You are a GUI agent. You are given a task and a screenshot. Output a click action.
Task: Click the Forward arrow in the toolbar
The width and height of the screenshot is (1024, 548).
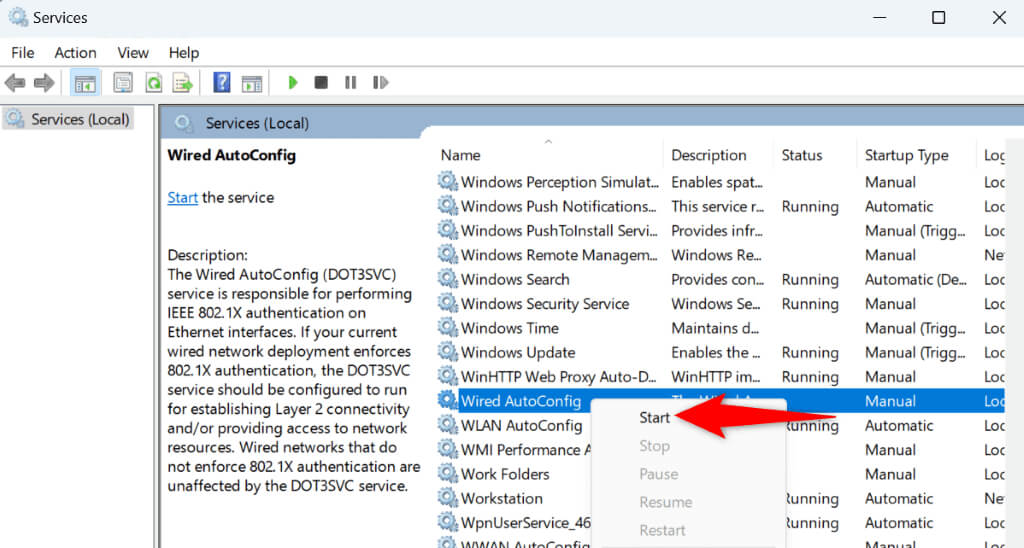44,83
